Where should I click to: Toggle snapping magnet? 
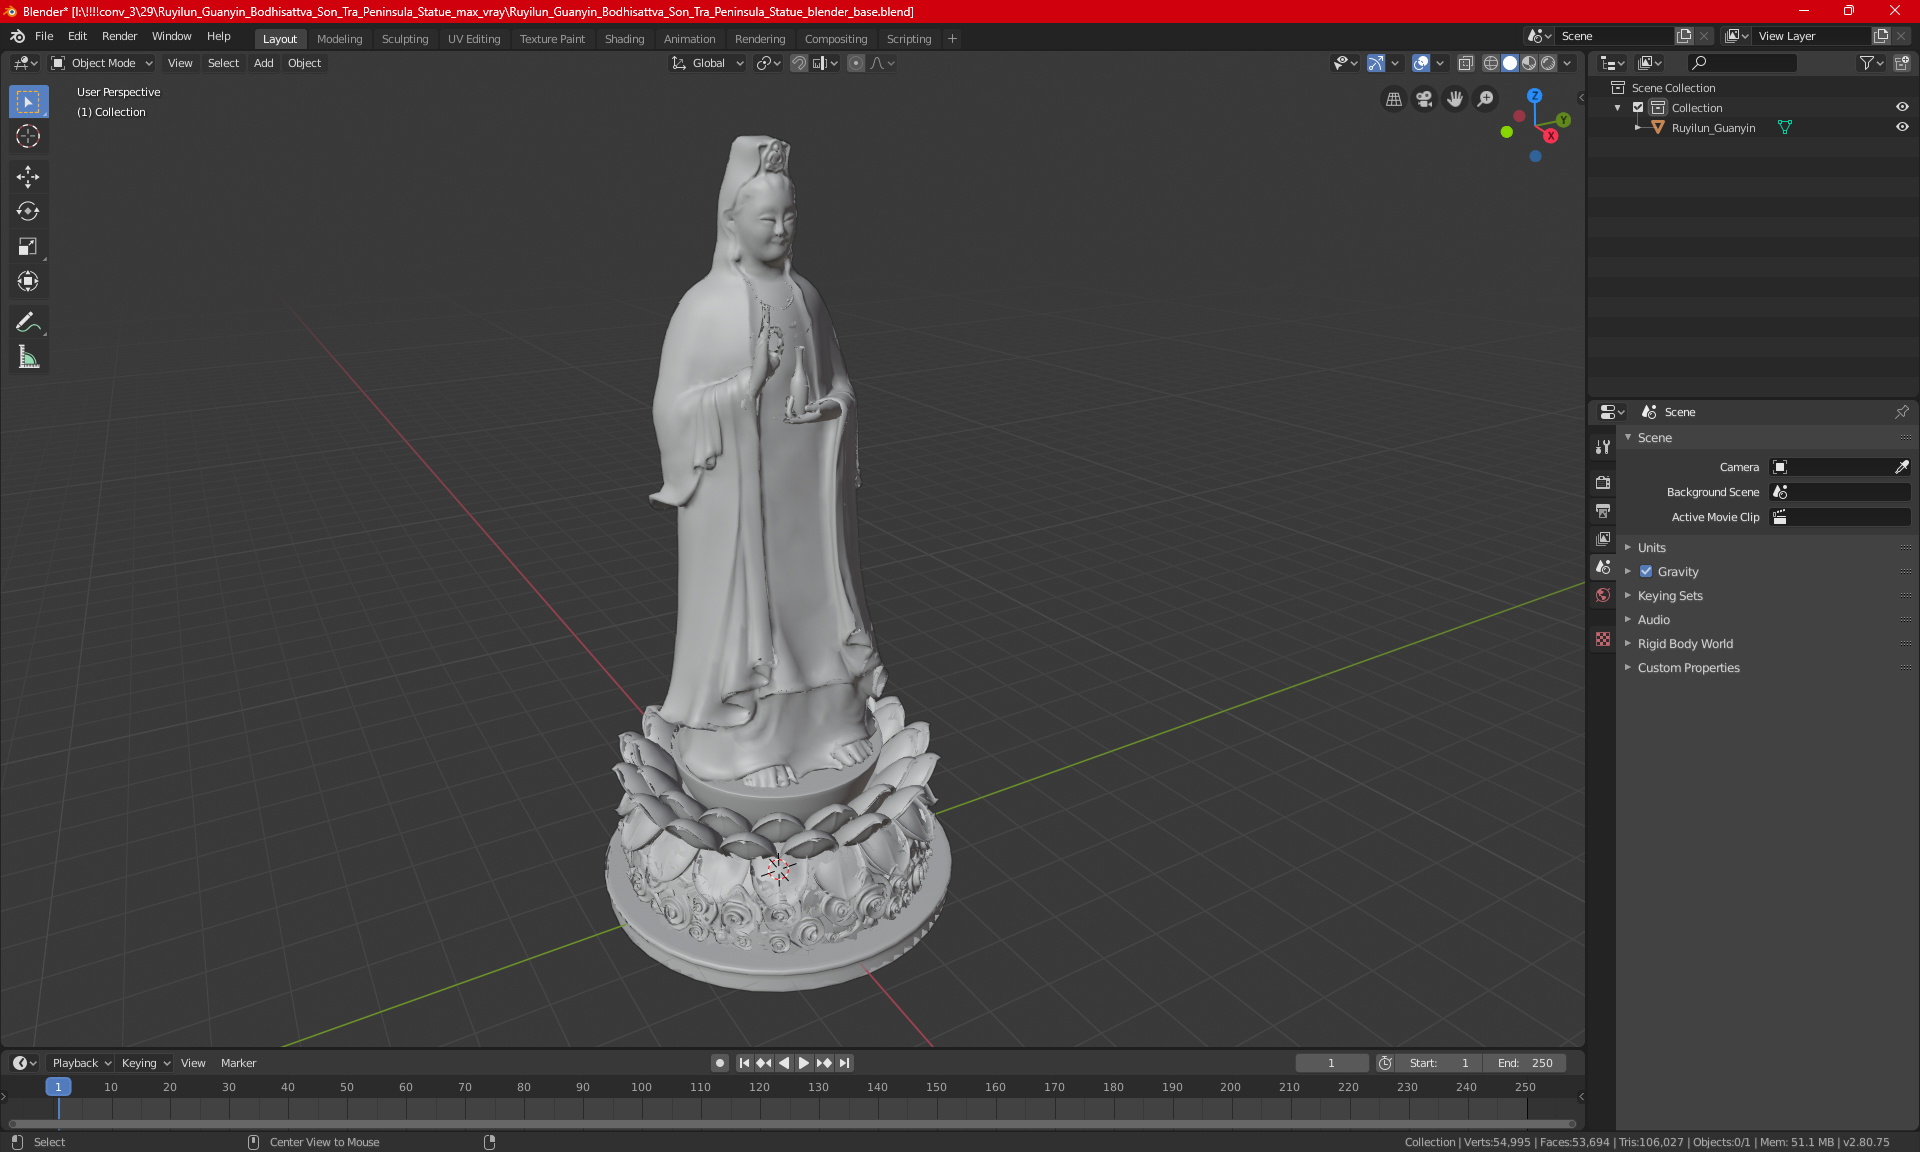coord(799,63)
